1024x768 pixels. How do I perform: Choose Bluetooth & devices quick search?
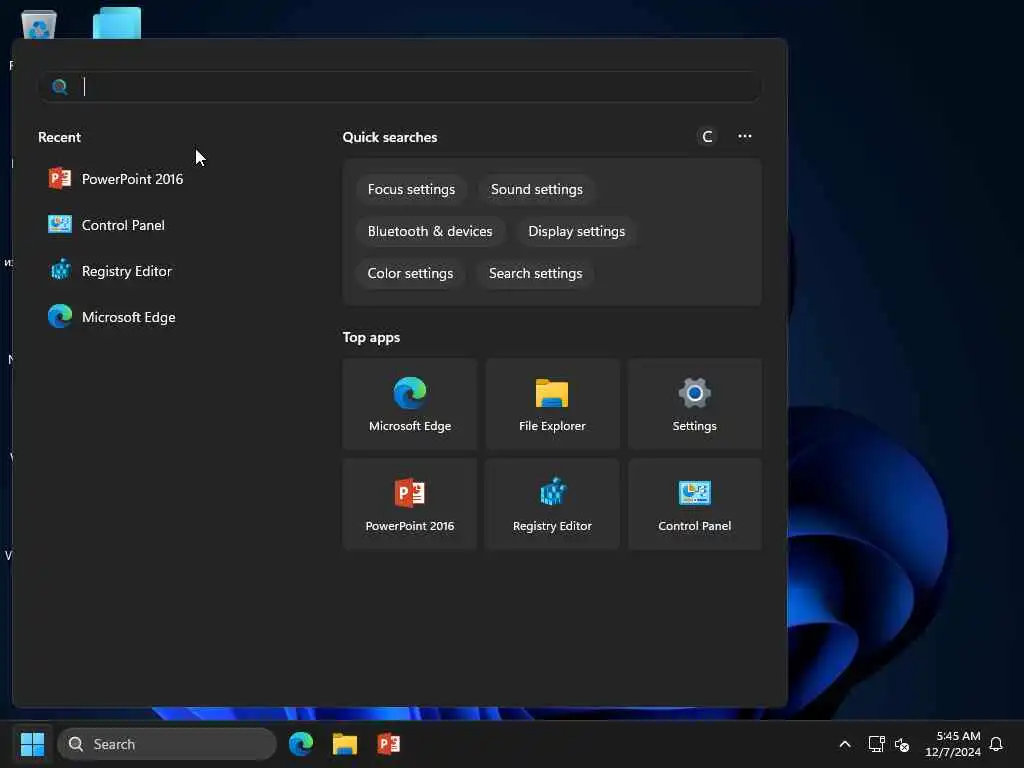coord(430,231)
